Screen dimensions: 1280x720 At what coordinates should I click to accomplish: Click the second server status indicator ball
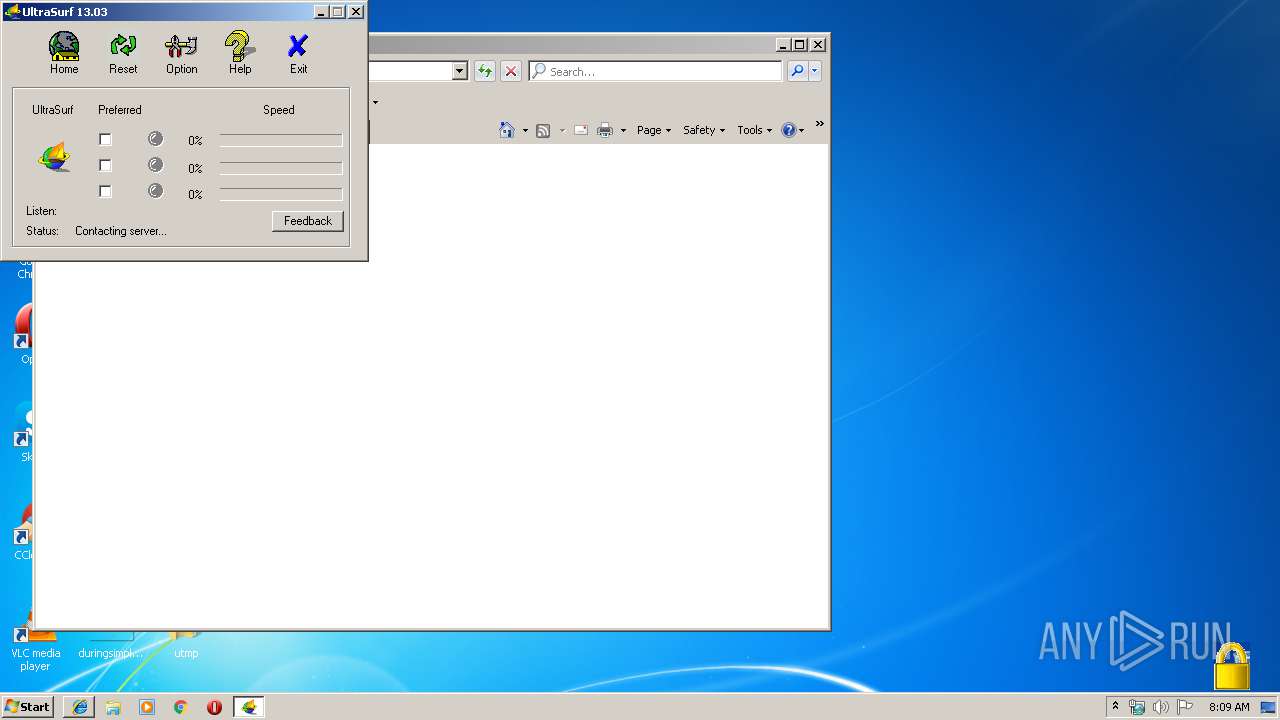coord(155,165)
